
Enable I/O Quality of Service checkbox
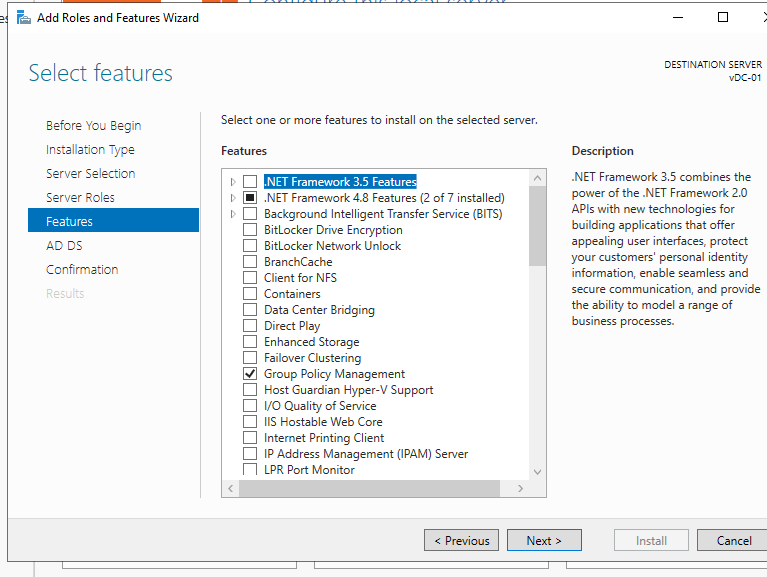coord(250,406)
